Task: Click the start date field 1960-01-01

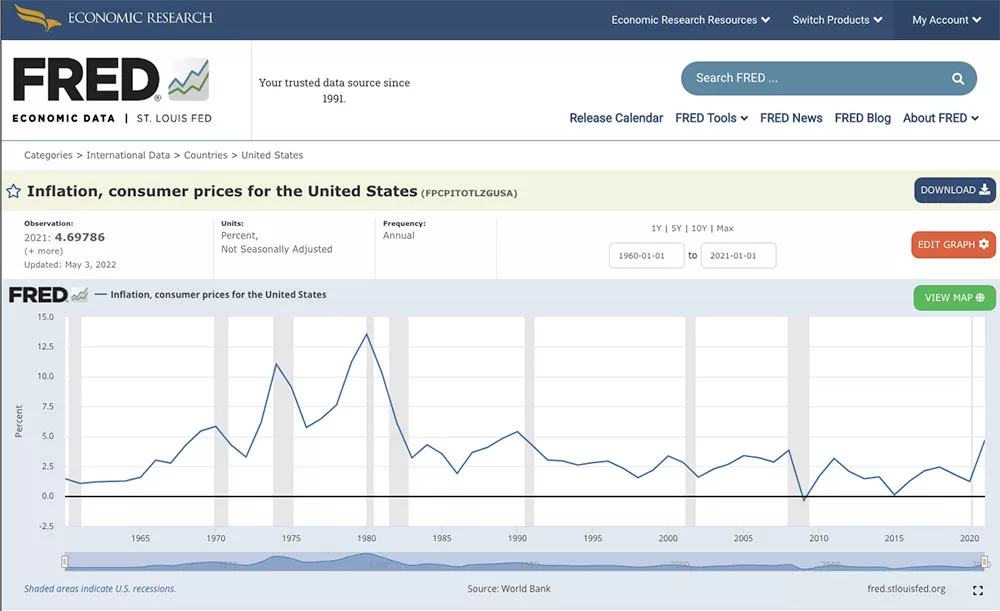Action: coord(647,256)
